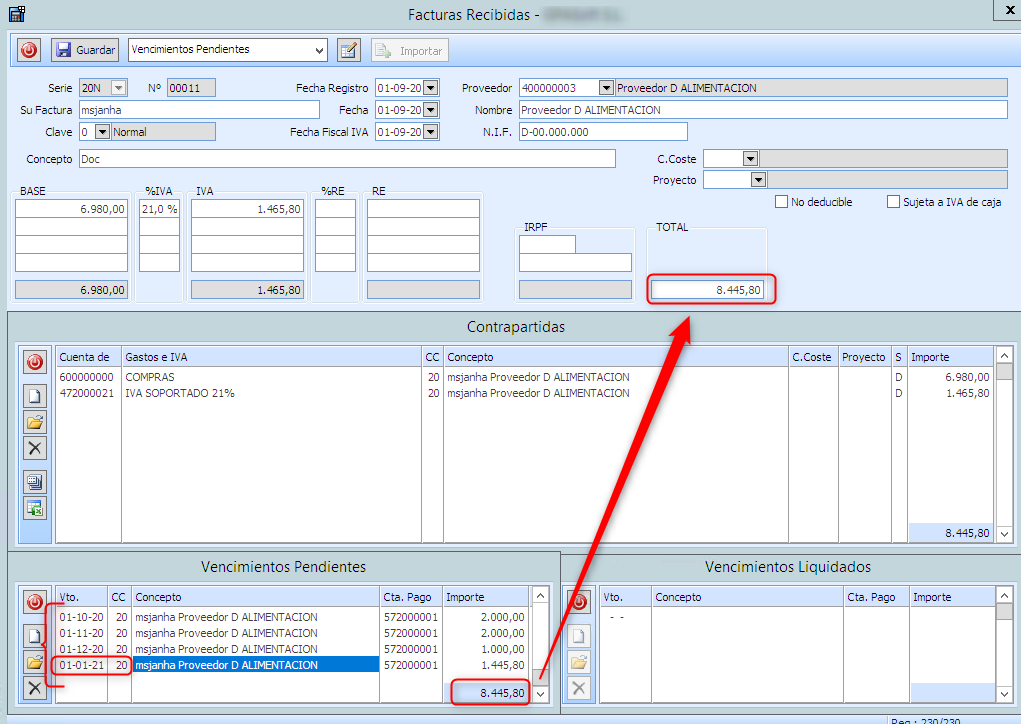
Task: Expand the C.Coste dropdown
Action: 750,158
